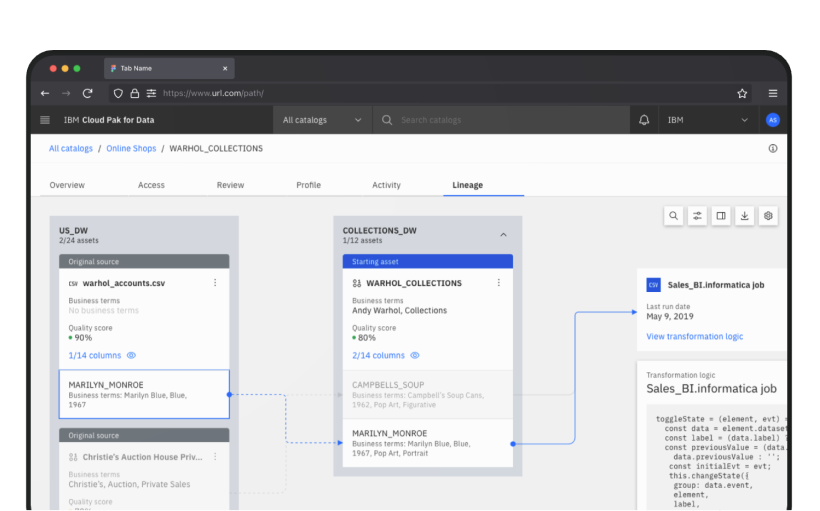Collapse the COLLECTIONS_DW group
The height and width of the screenshot is (511, 820).
(x=503, y=235)
